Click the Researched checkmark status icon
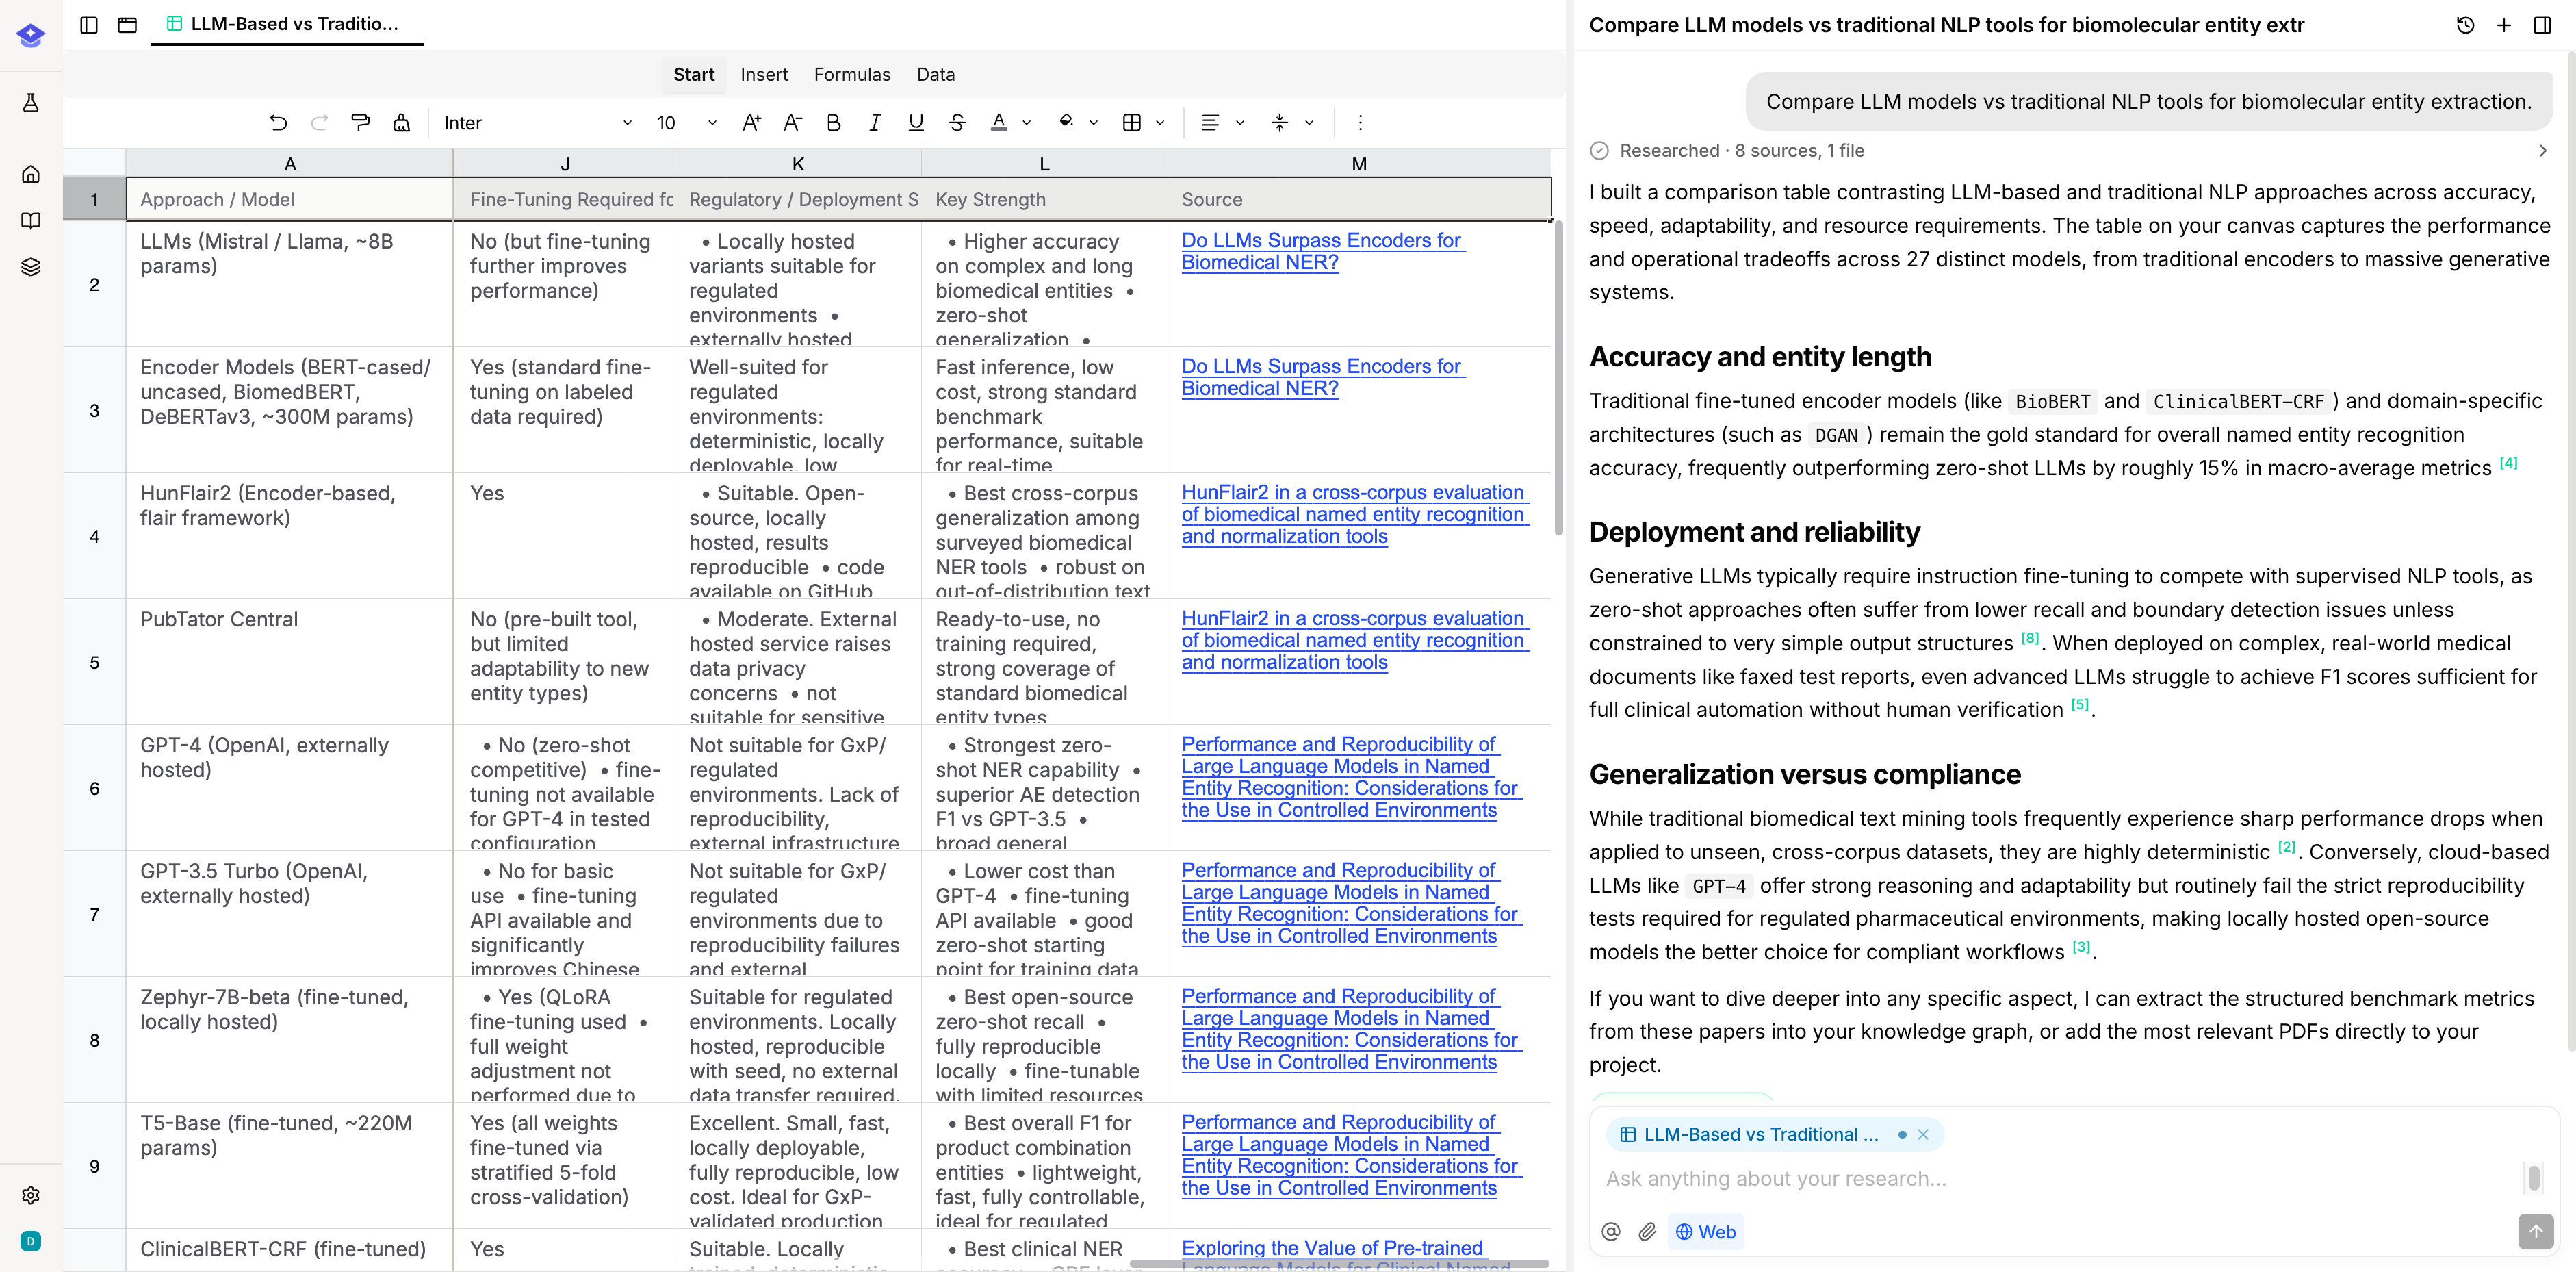This screenshot has height=1272, width=2576. tap(1599, 151)
